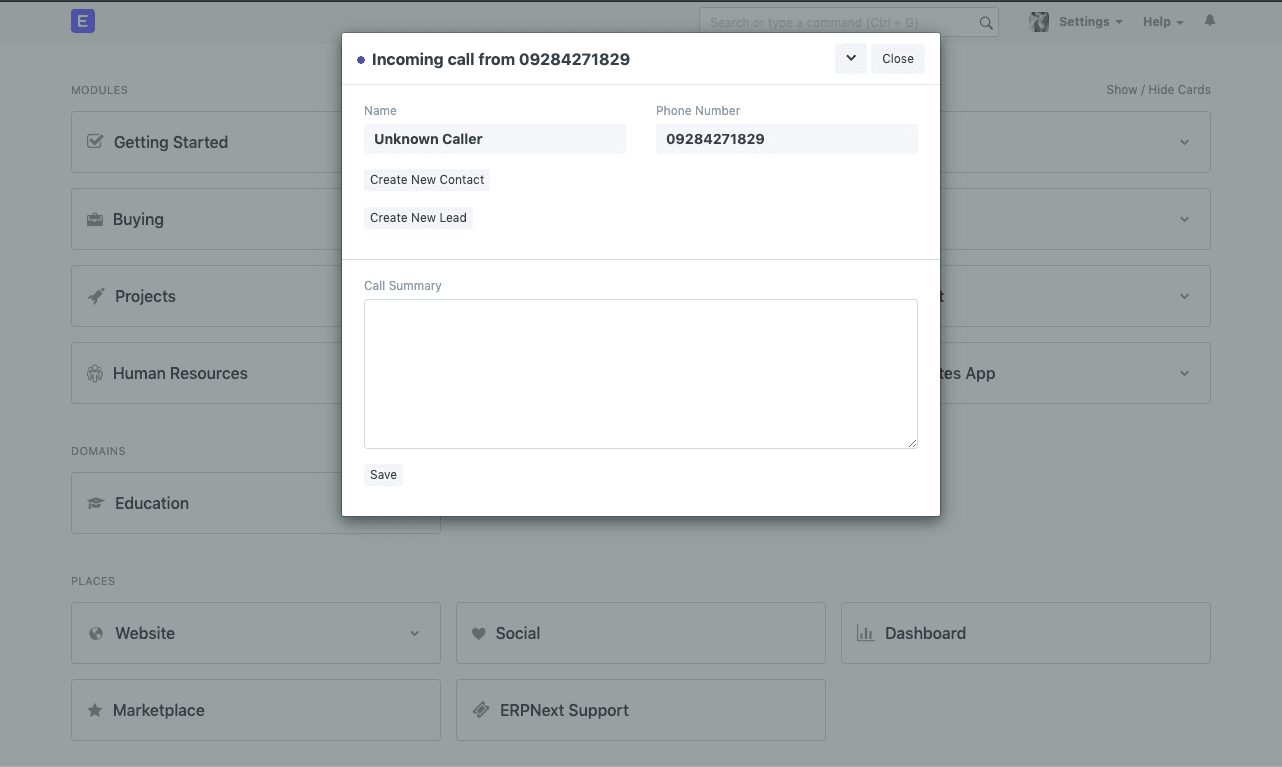Click the ERPNext logo icon
Image resolution: width=1282 pixels, height=767 pixels.
pos(83,20)
